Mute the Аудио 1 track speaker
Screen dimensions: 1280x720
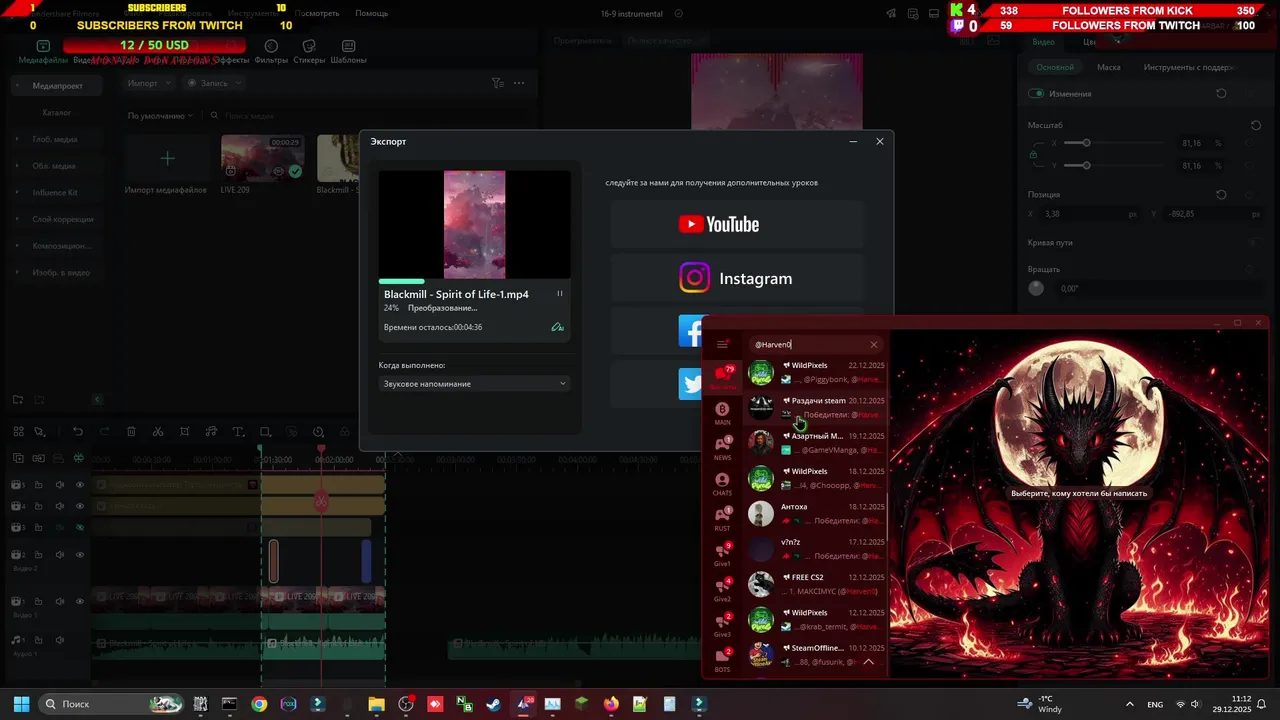pyautogui.click(x=59, y=640)
